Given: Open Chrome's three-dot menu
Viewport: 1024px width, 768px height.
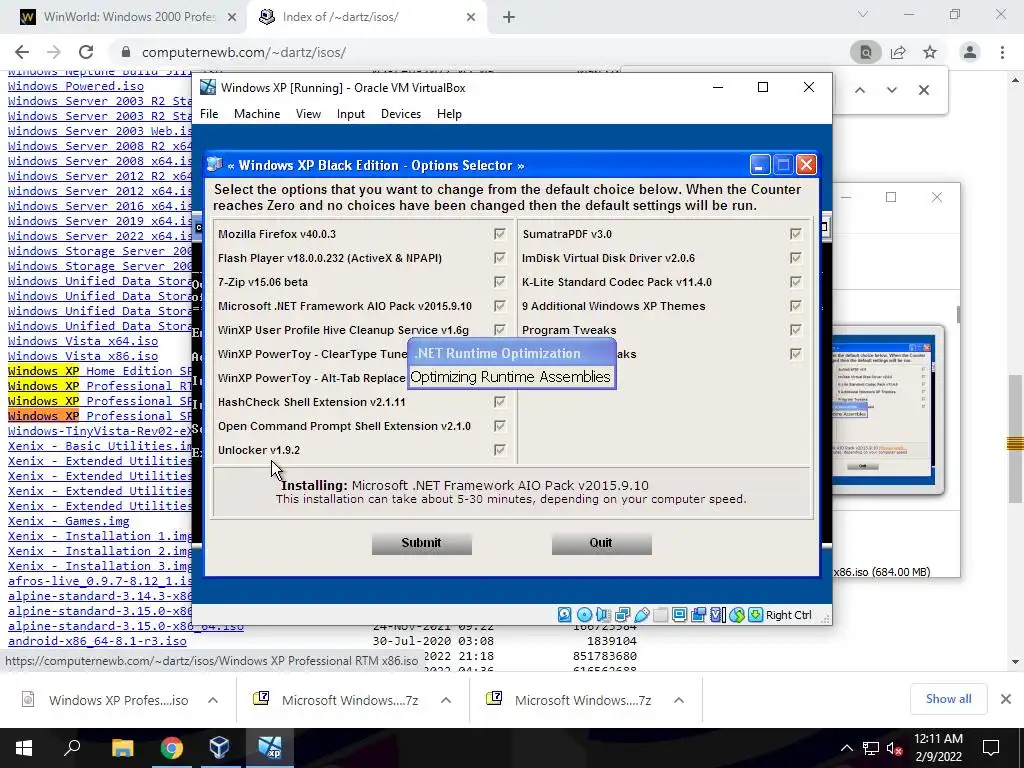Looking at the screenshot, I should [1002, 52].
